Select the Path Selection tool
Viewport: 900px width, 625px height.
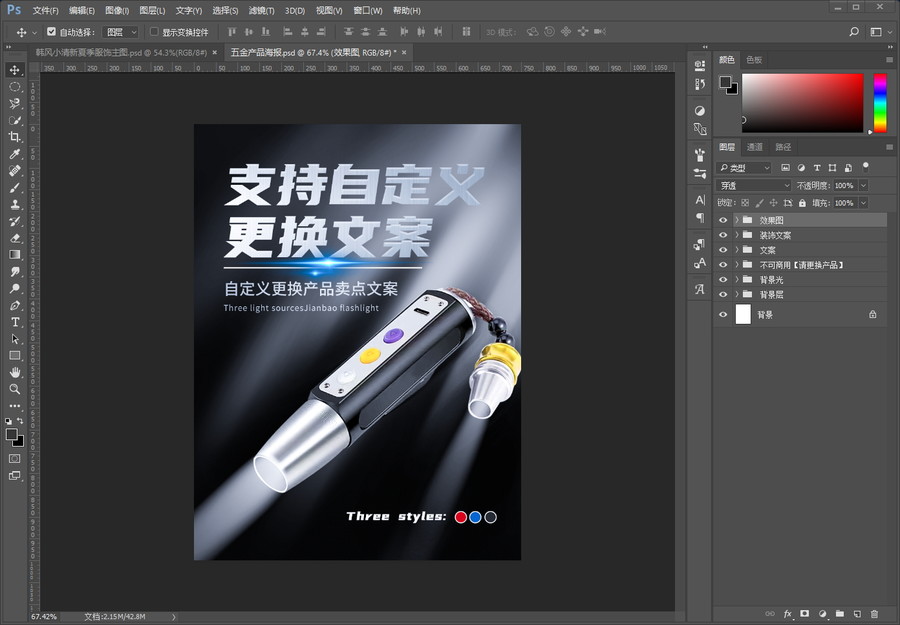14,339
